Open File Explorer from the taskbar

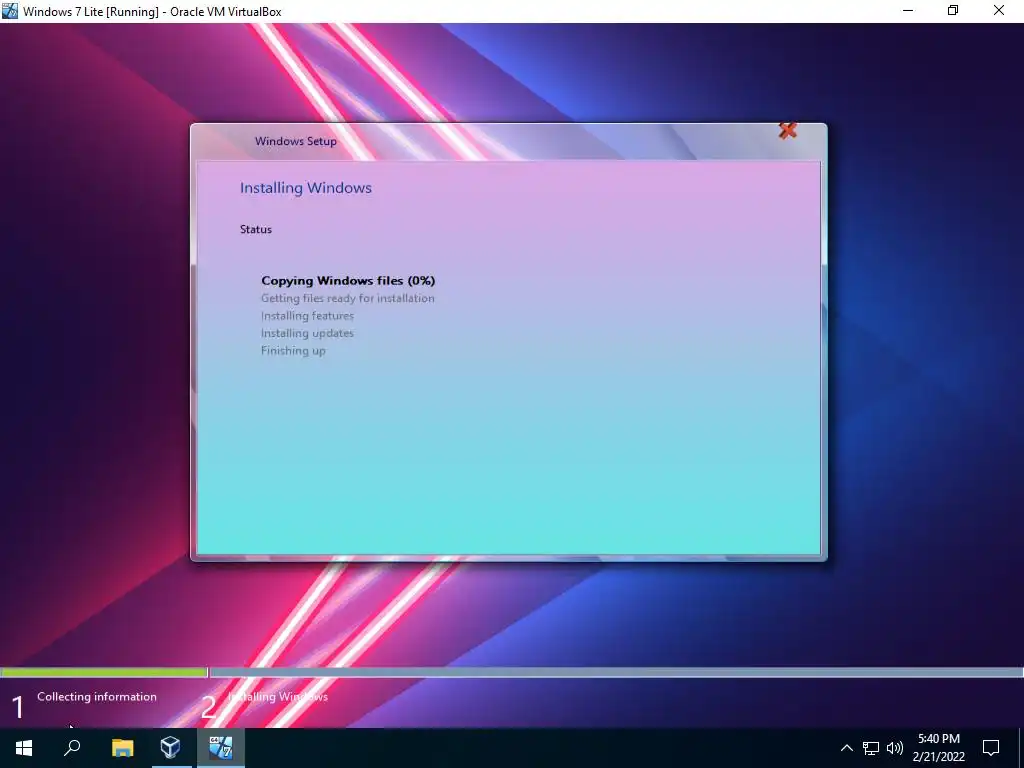click(x=122, y=748)
